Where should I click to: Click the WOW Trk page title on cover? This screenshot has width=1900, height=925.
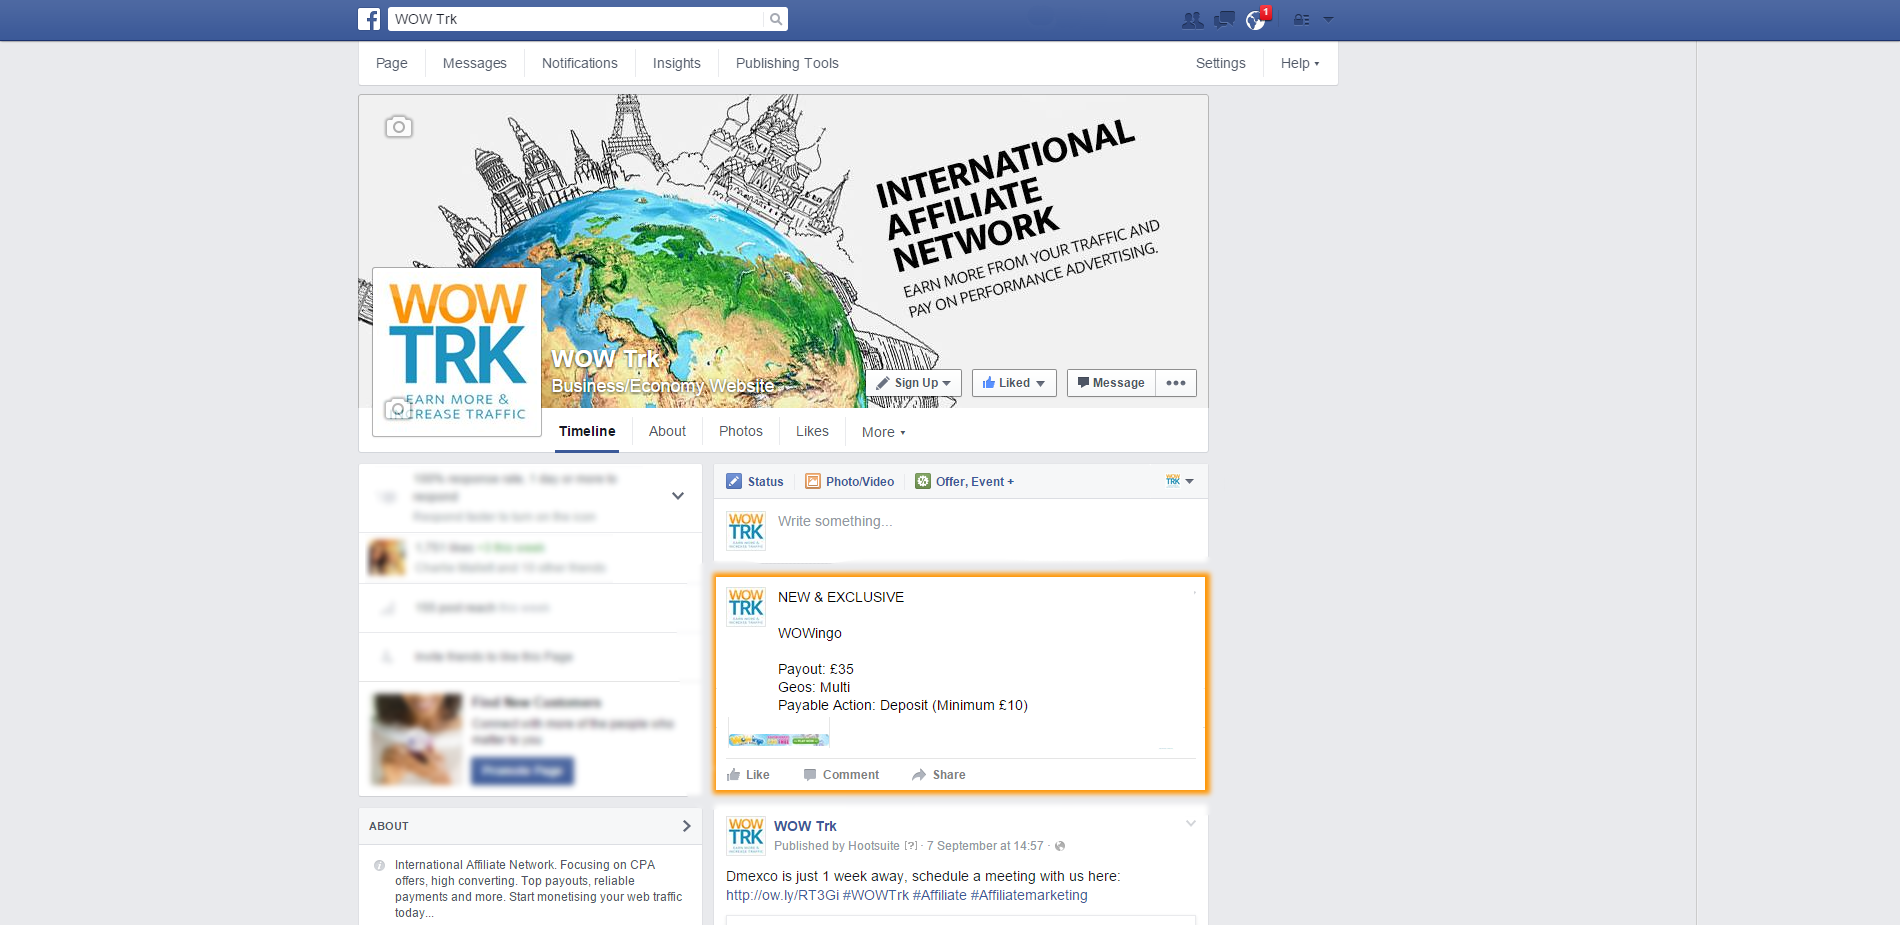point(605,359)
